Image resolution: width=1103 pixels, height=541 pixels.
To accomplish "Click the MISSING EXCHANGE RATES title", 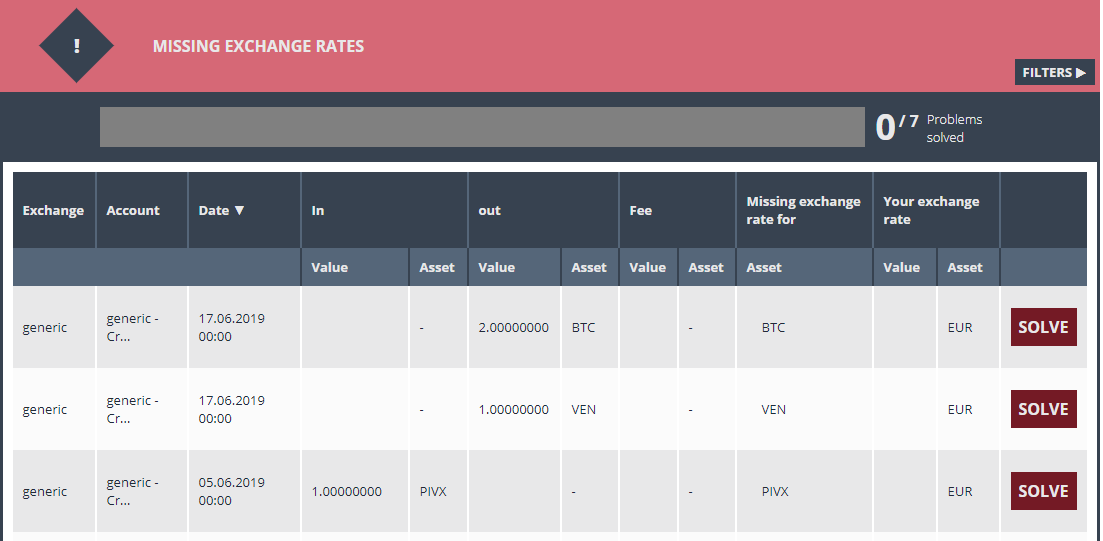I will (x=258, y=46).
